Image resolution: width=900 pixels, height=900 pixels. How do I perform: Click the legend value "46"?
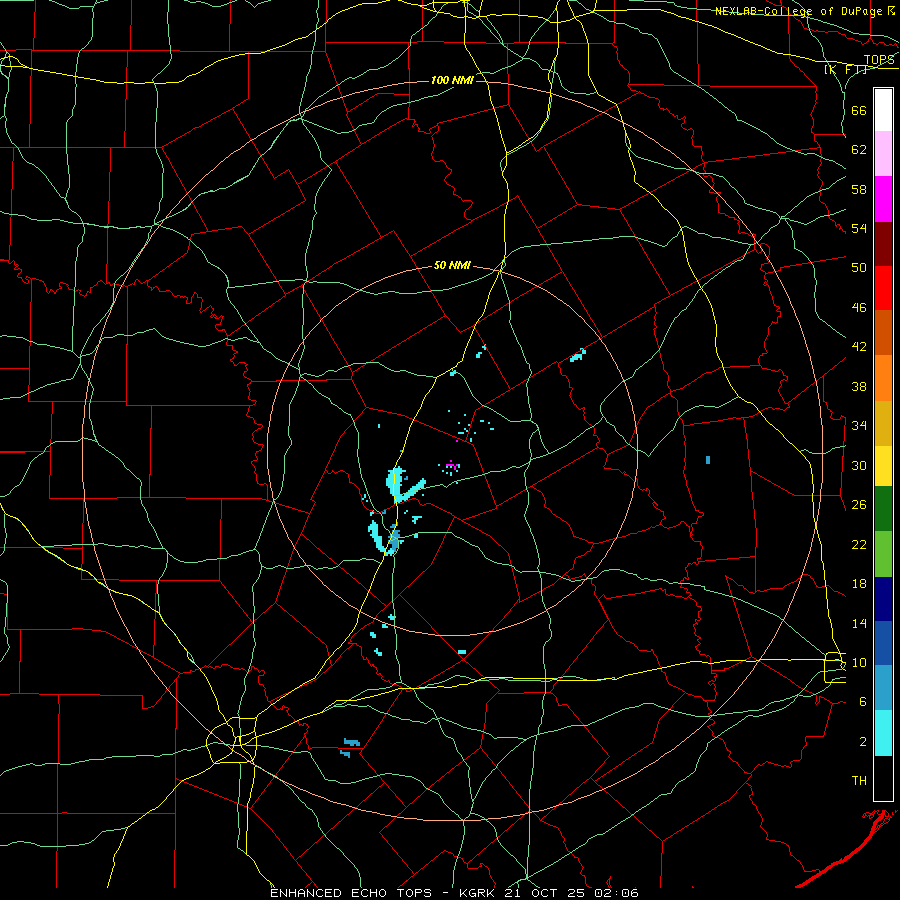tap(859, 308)
